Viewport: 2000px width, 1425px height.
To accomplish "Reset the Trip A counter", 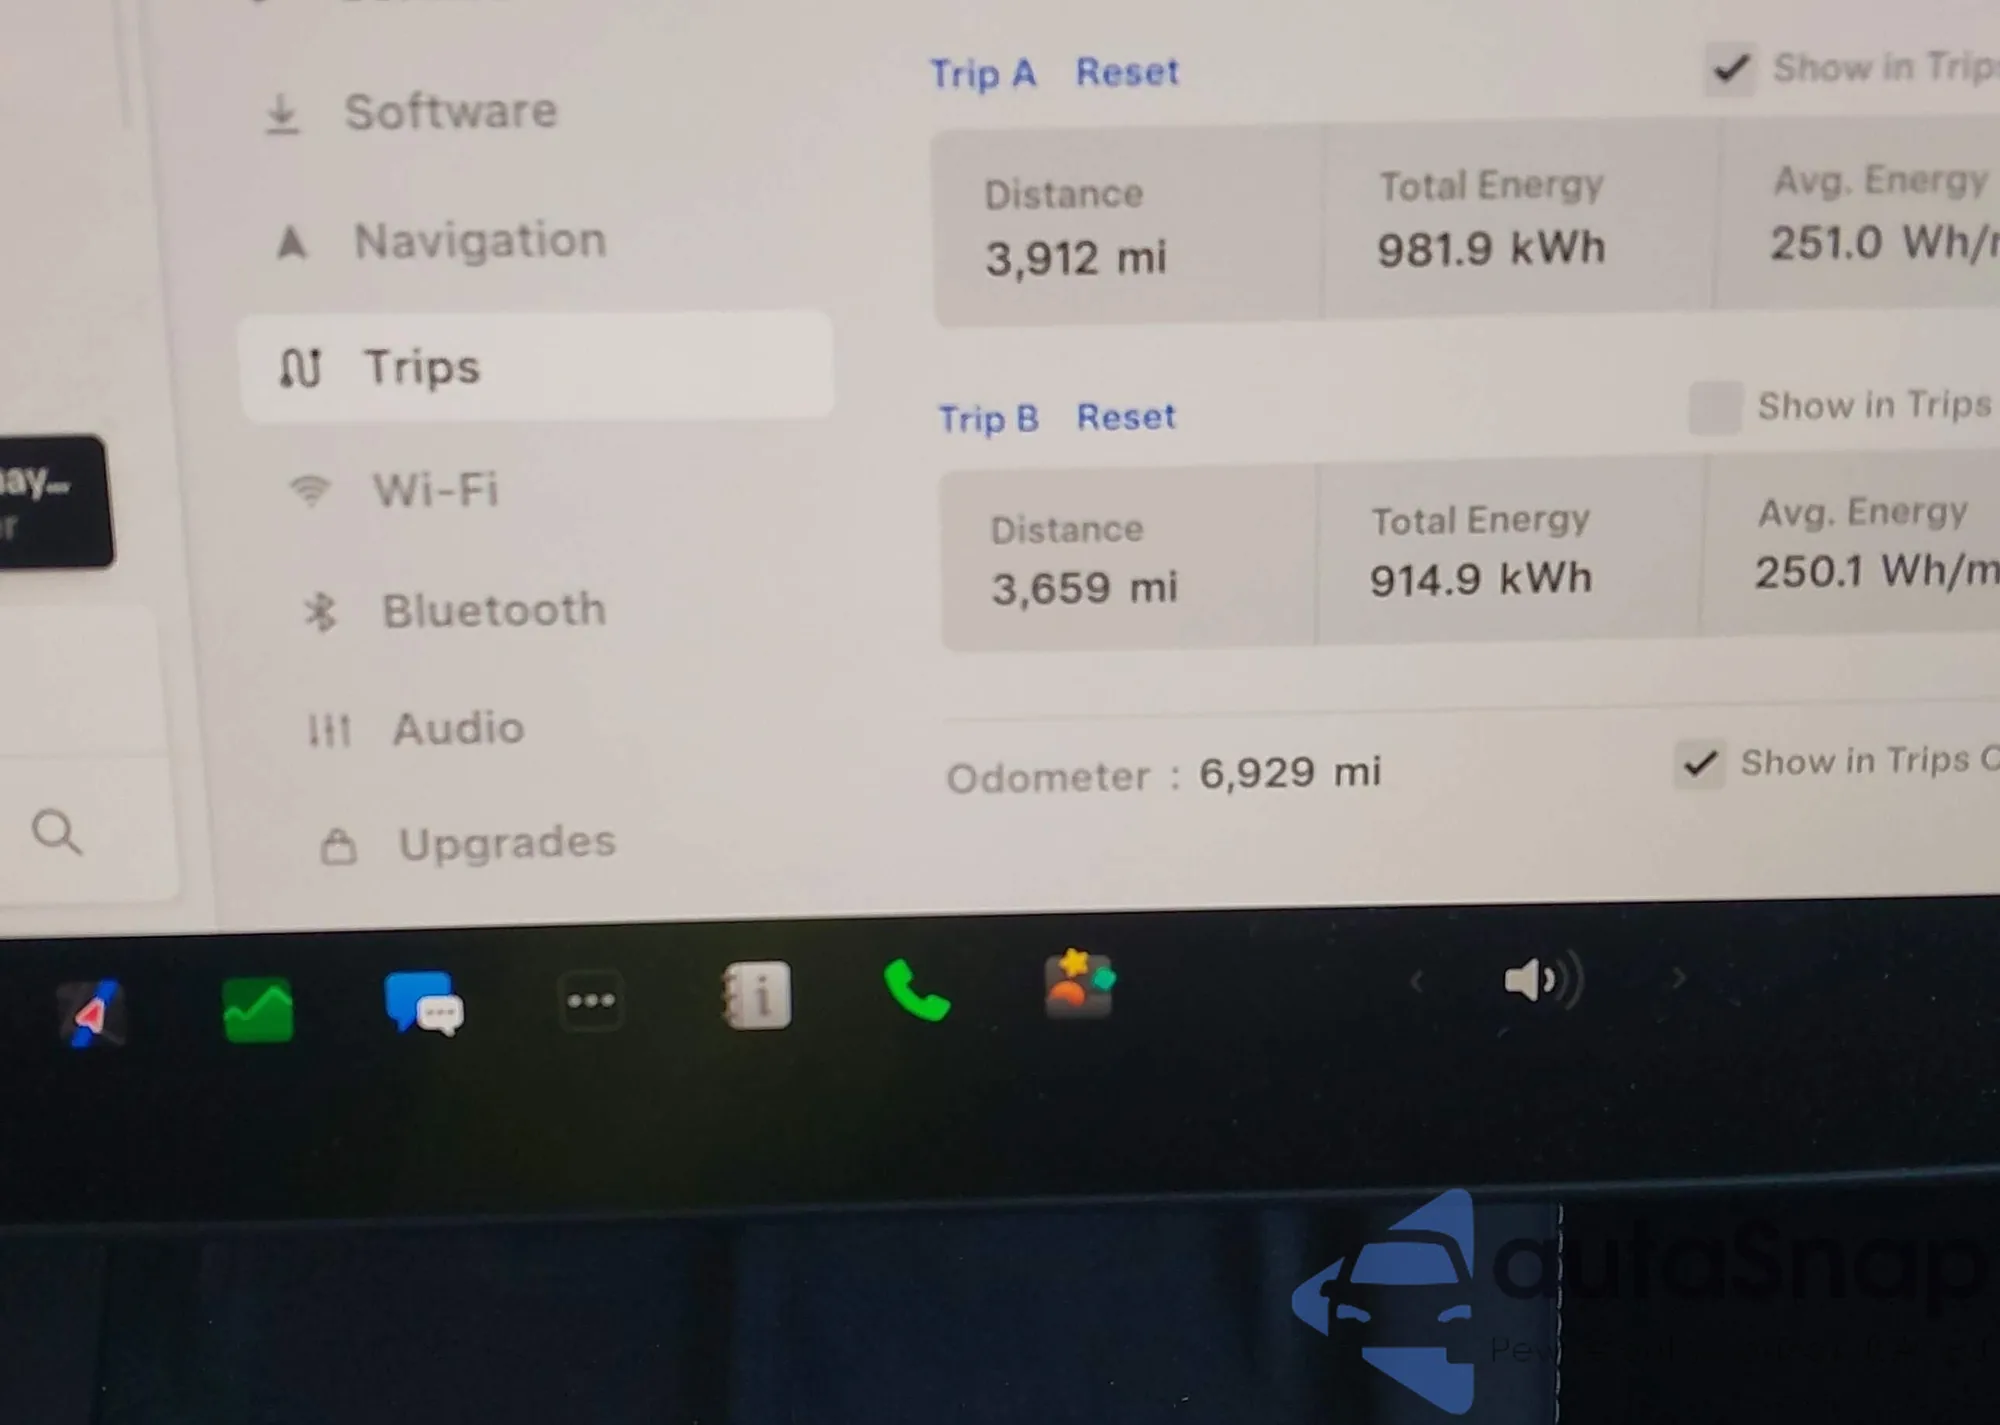I will [x=1127, y=72].
